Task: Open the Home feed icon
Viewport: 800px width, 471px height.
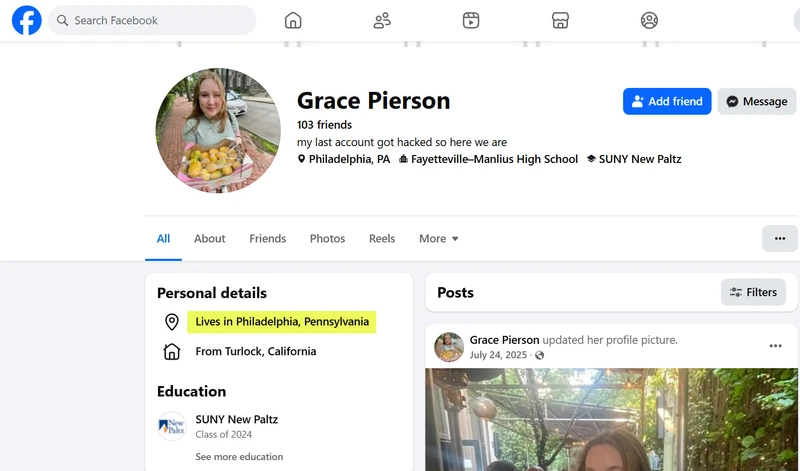Action: [293, 20]
